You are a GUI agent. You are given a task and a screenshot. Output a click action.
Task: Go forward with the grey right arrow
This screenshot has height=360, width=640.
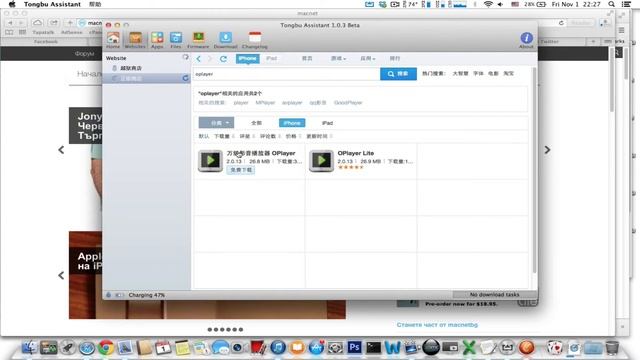[210, 59]
